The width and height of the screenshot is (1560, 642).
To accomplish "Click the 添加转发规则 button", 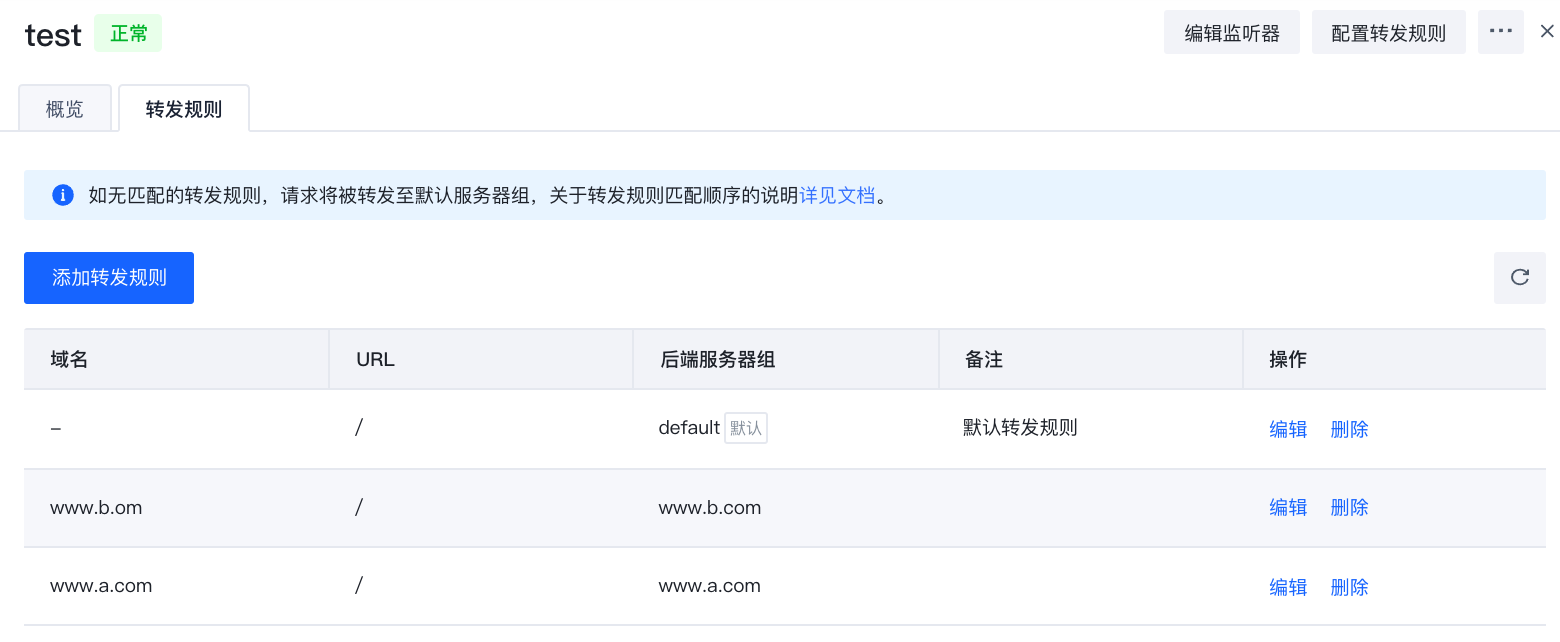I will coord(109,278).
